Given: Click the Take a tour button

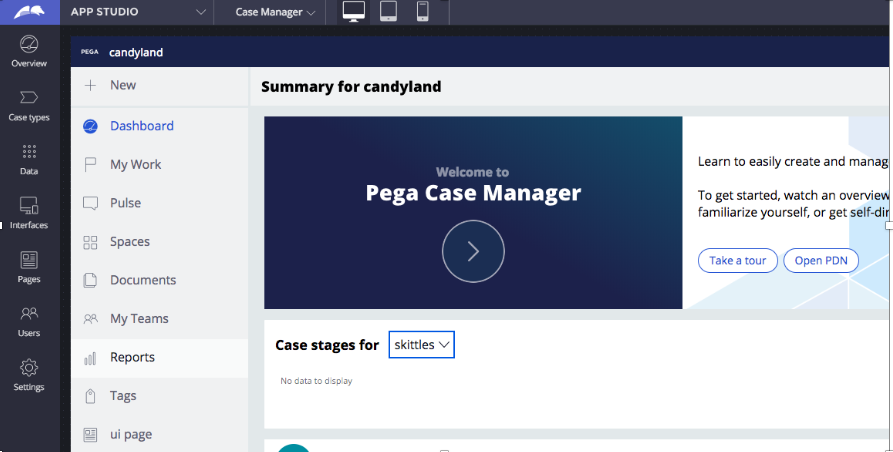Looking at the screenshot, I should 738,261.
